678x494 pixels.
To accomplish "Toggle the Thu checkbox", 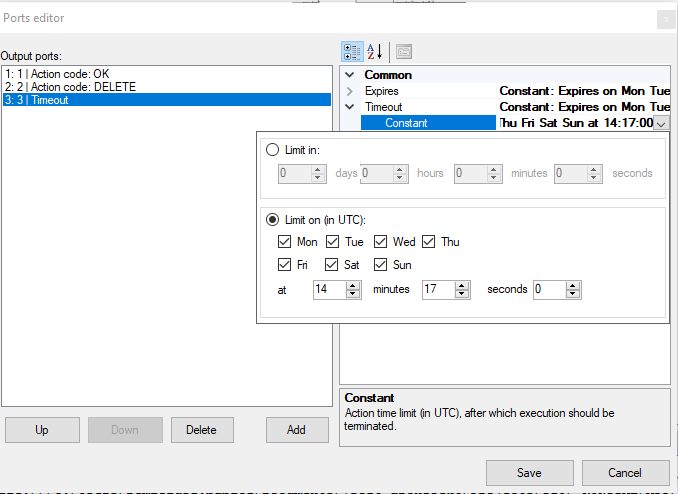I will (428, 241).
